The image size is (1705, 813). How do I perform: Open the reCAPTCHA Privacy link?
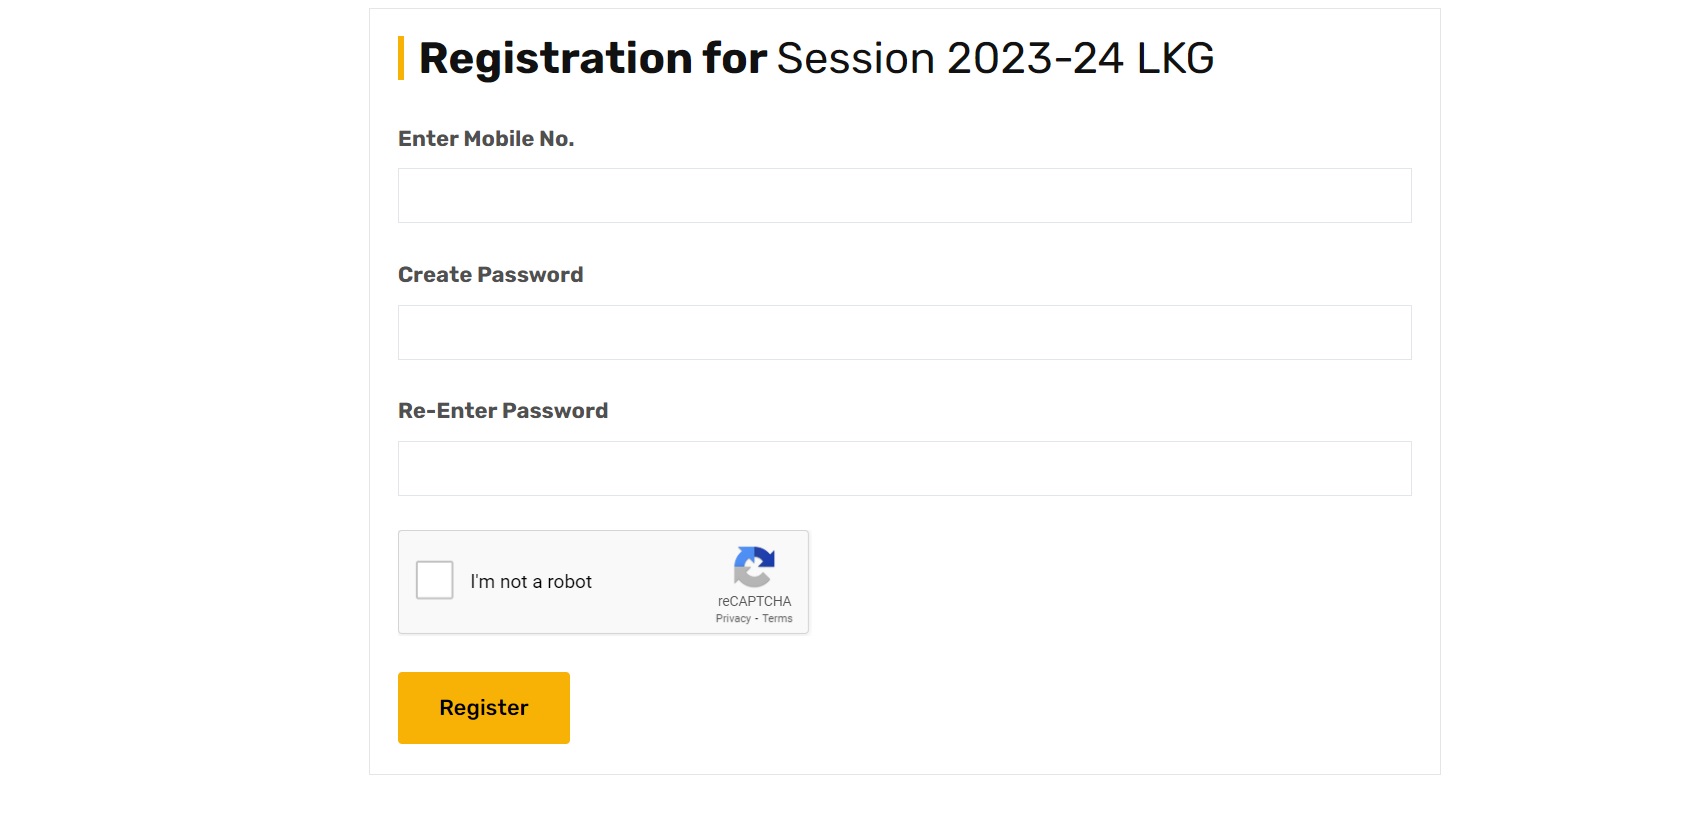(733, 619)
